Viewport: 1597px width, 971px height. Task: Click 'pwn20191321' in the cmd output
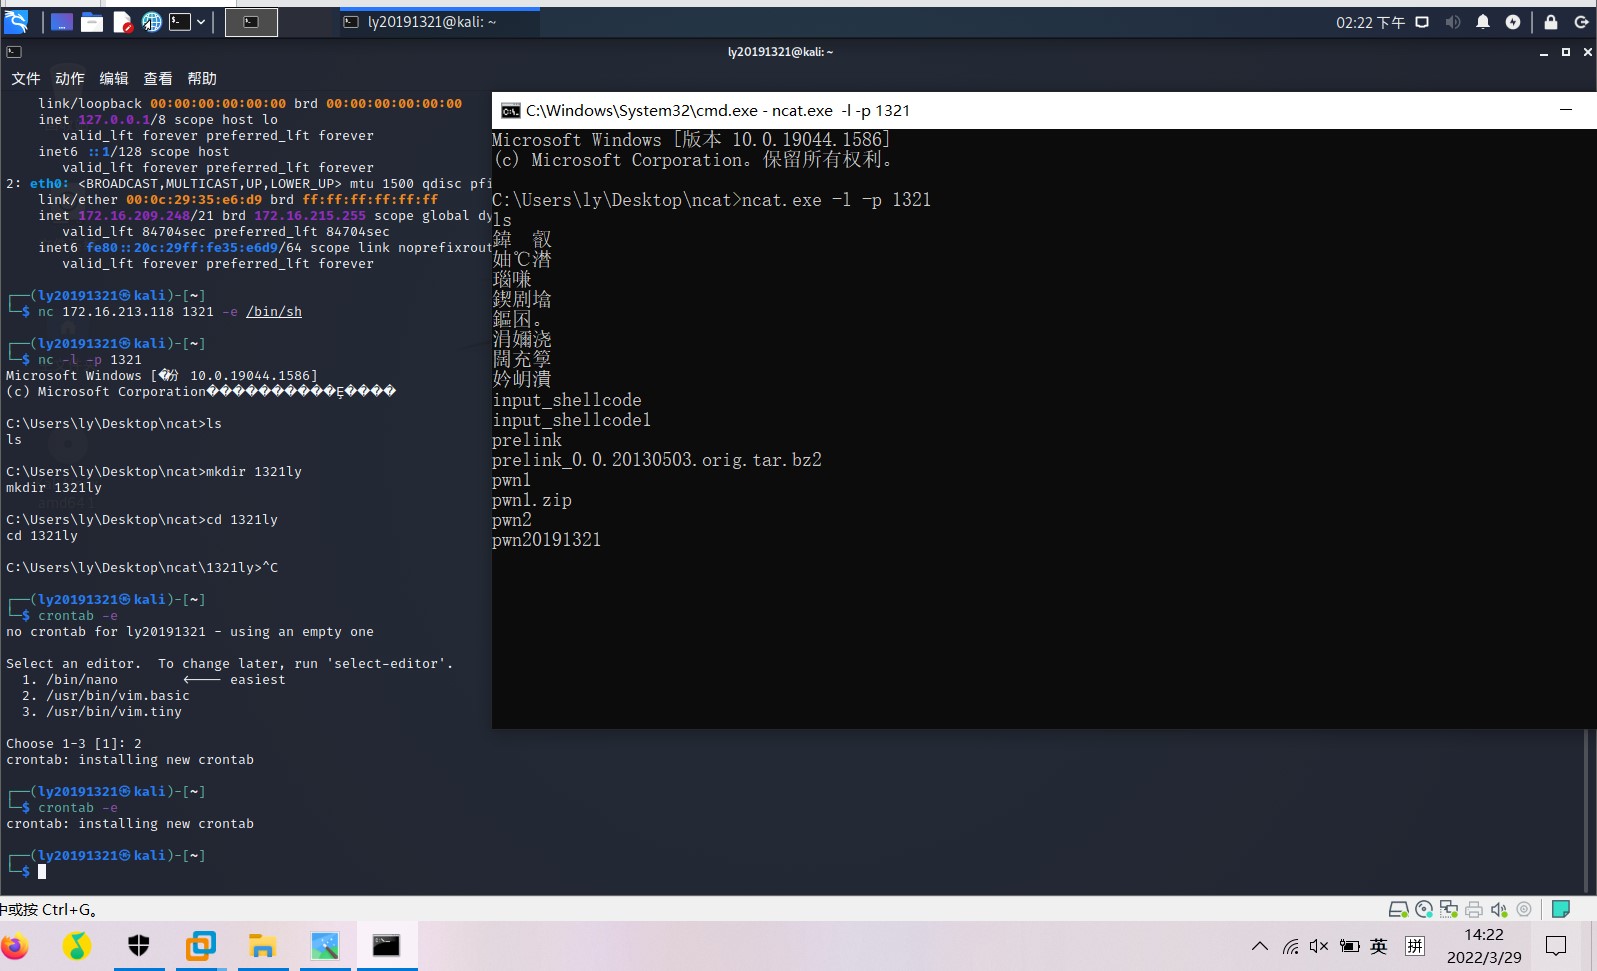coord(547,540)
